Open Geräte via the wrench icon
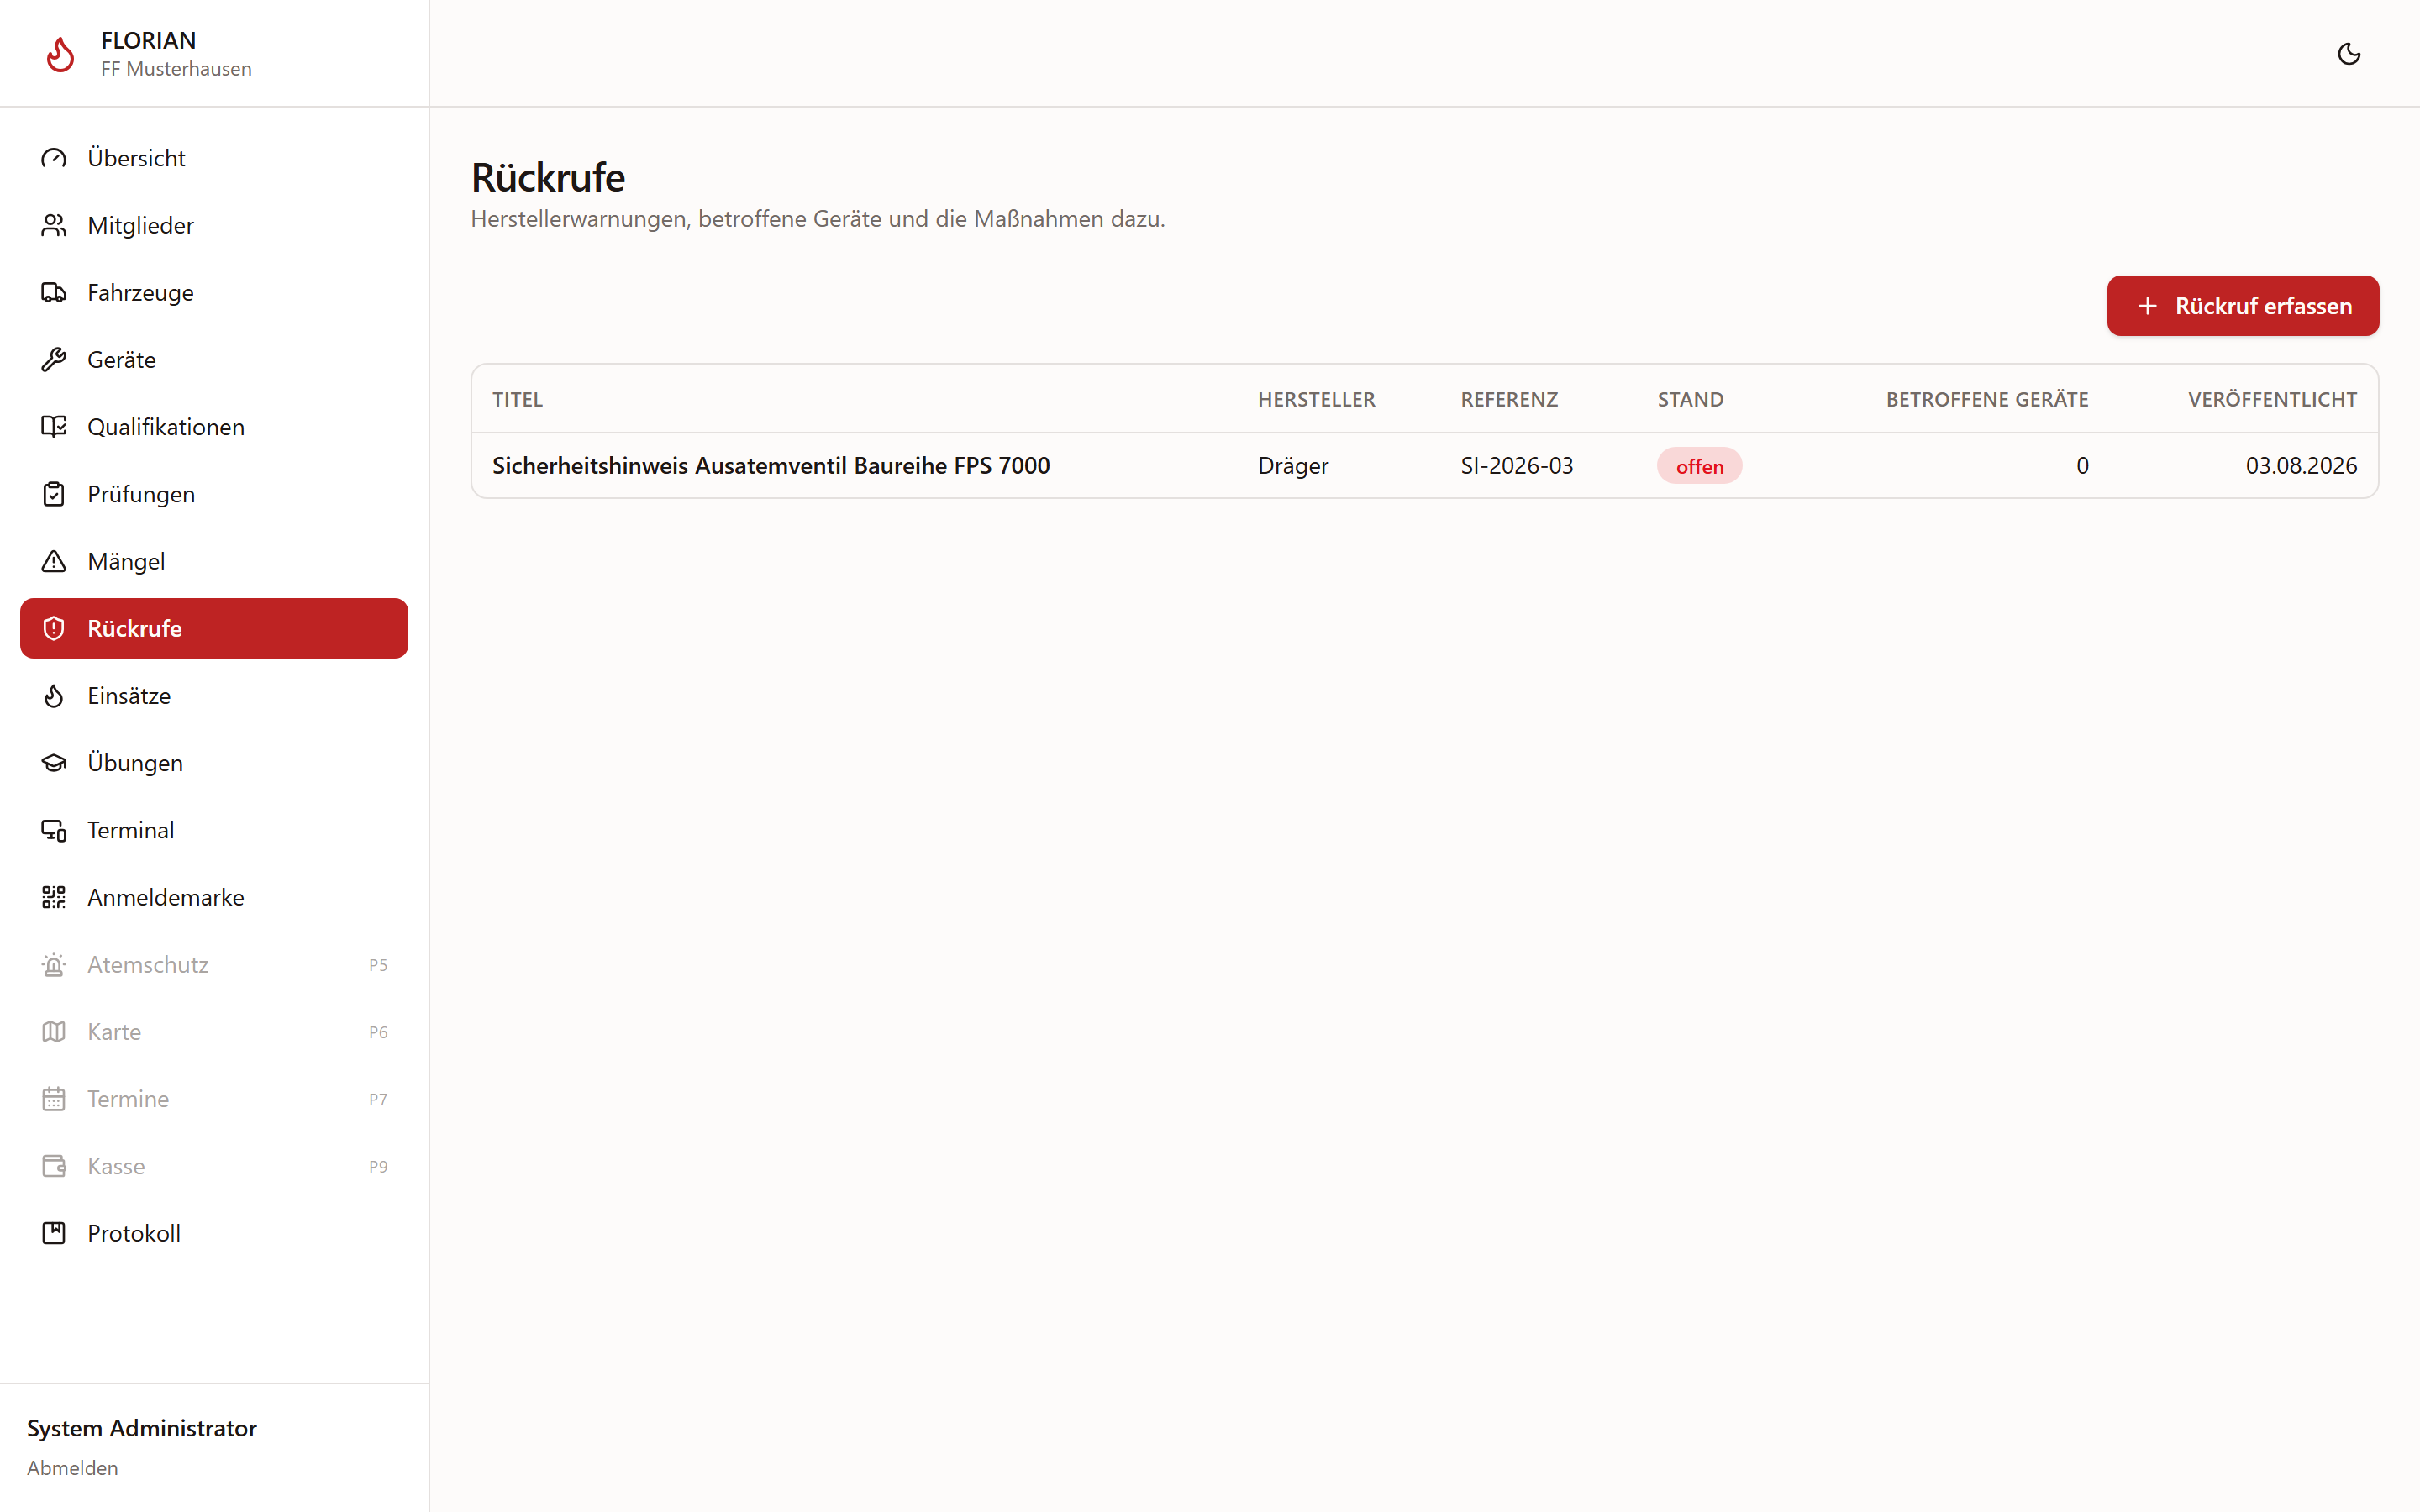 click(x=54, y=359)
